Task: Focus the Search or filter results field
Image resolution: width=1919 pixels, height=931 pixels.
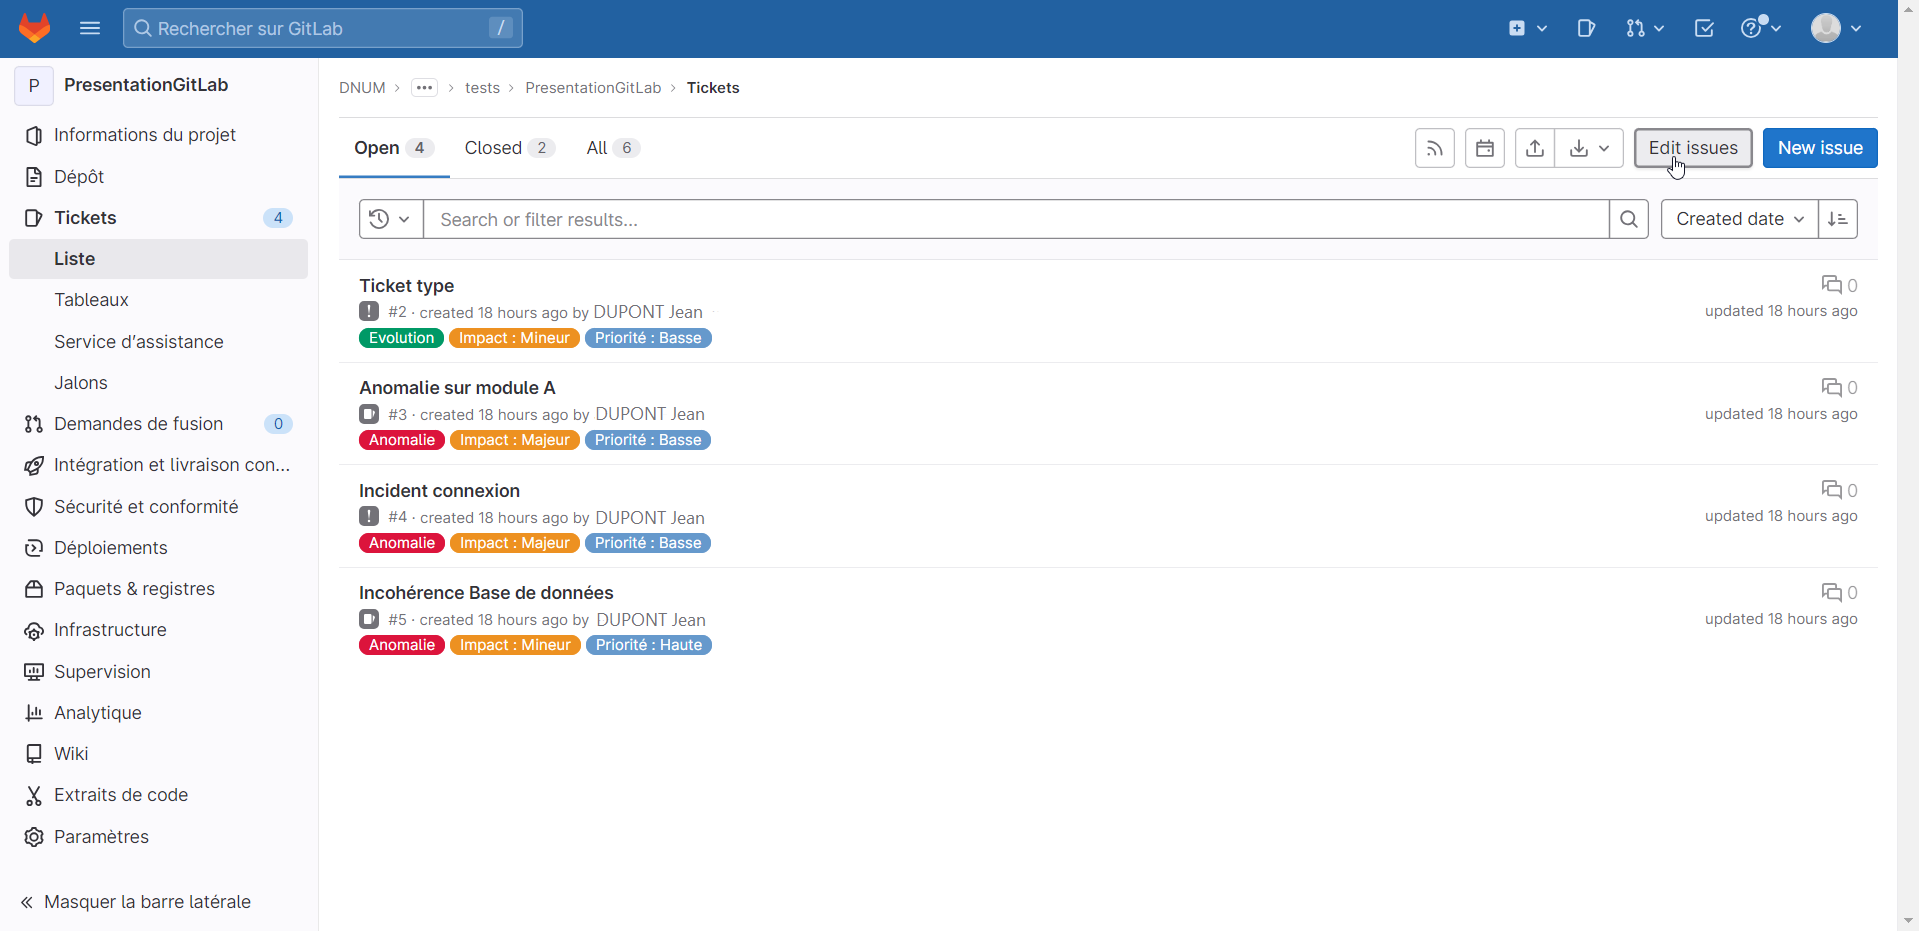Action: pyautogui.click(x=1015, y=219)
